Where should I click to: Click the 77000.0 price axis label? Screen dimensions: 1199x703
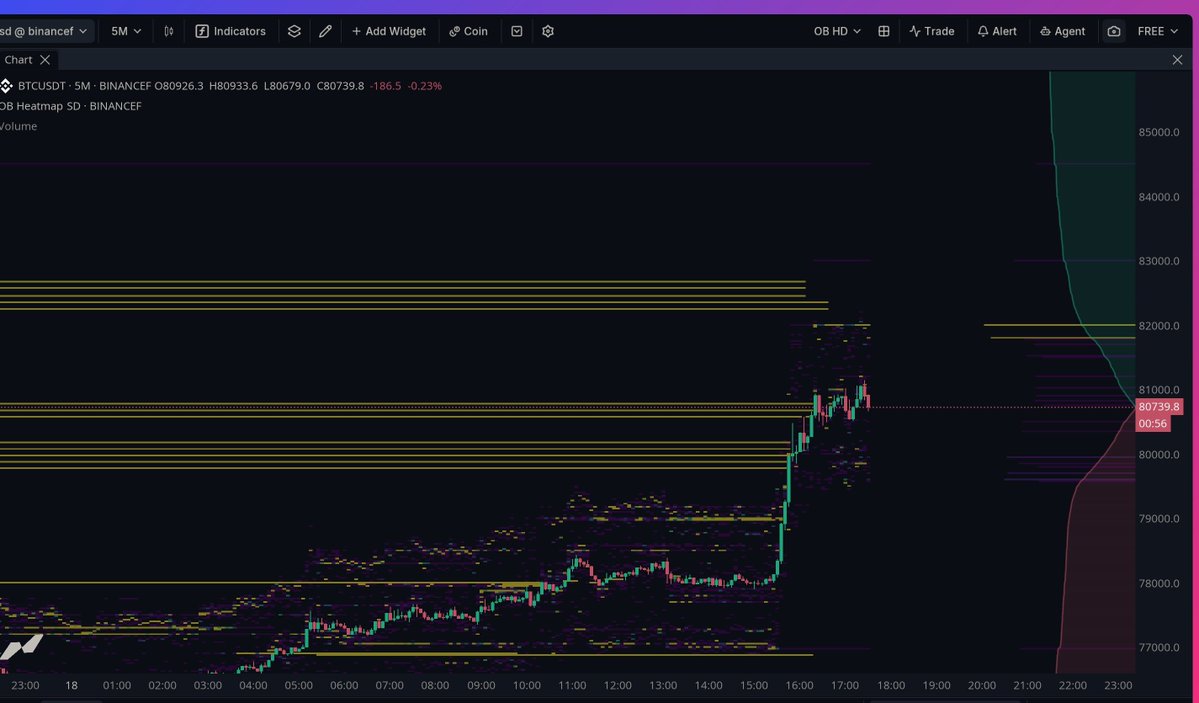(1158, 647)
